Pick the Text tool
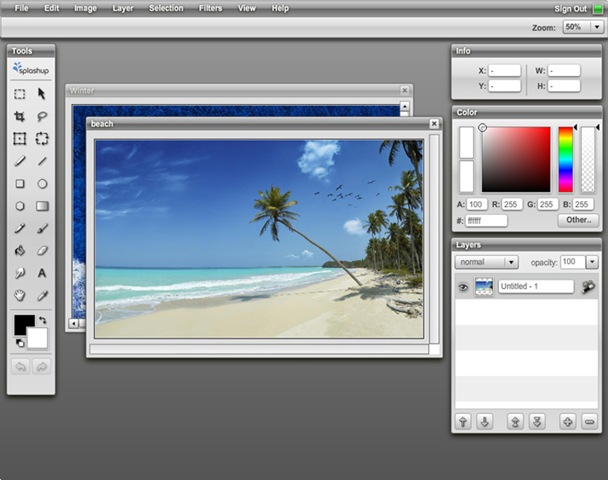This screenshot has width=608, height=480. click(x=42, y=272)
